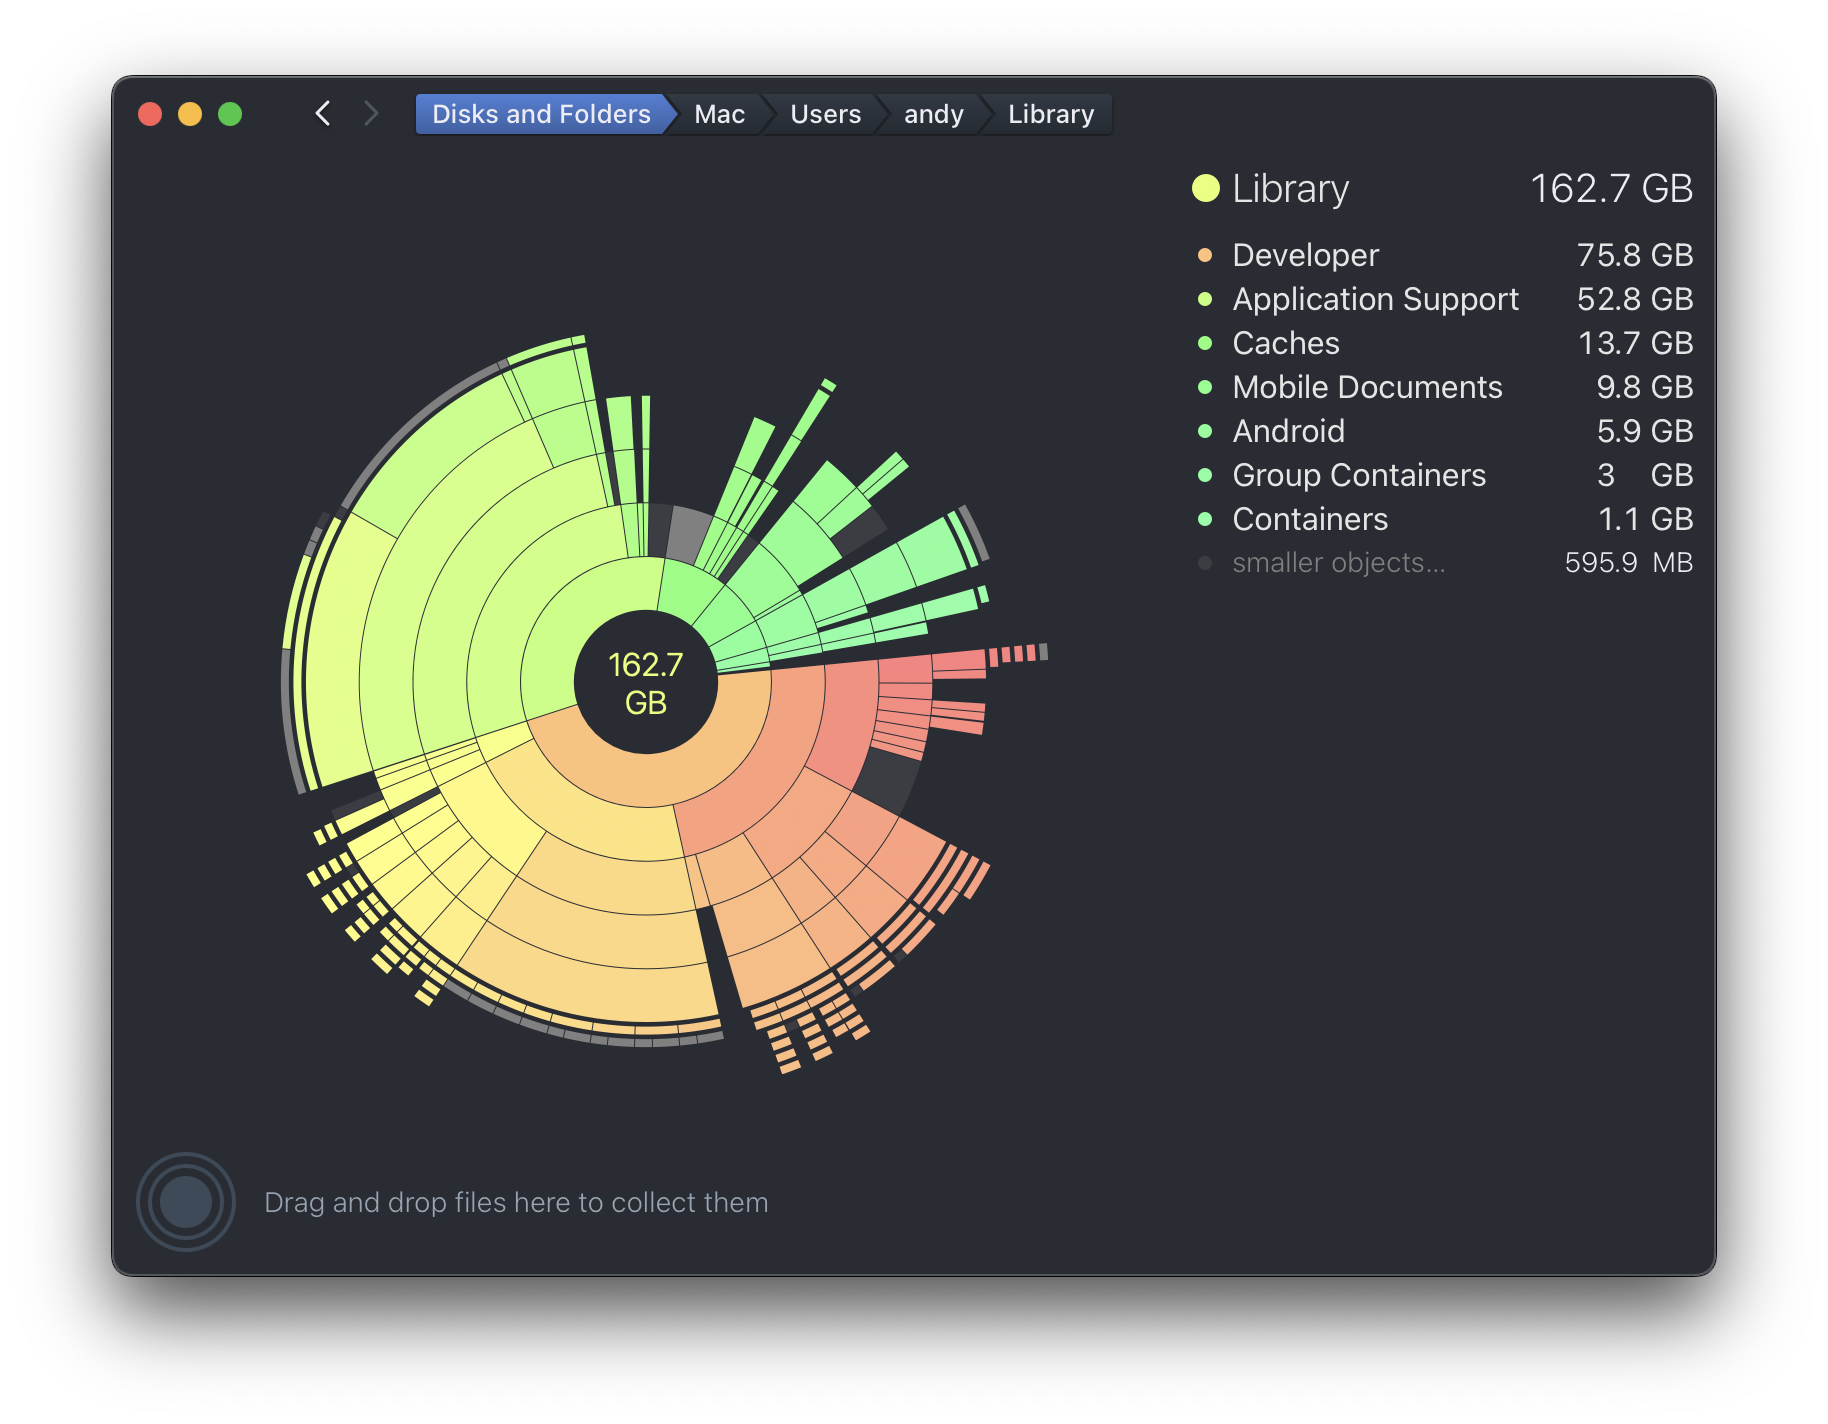
Task: Click the back navigation arrow
Action: pos(322,114)
